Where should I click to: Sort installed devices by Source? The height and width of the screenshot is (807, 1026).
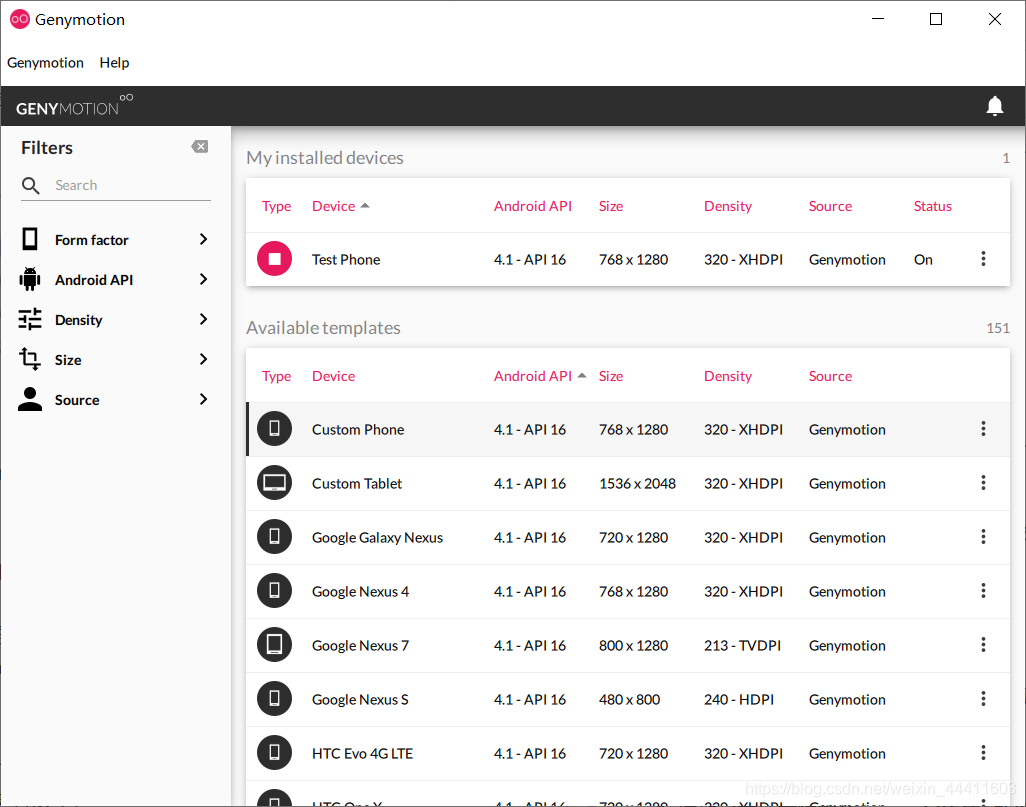pos(830,206)
